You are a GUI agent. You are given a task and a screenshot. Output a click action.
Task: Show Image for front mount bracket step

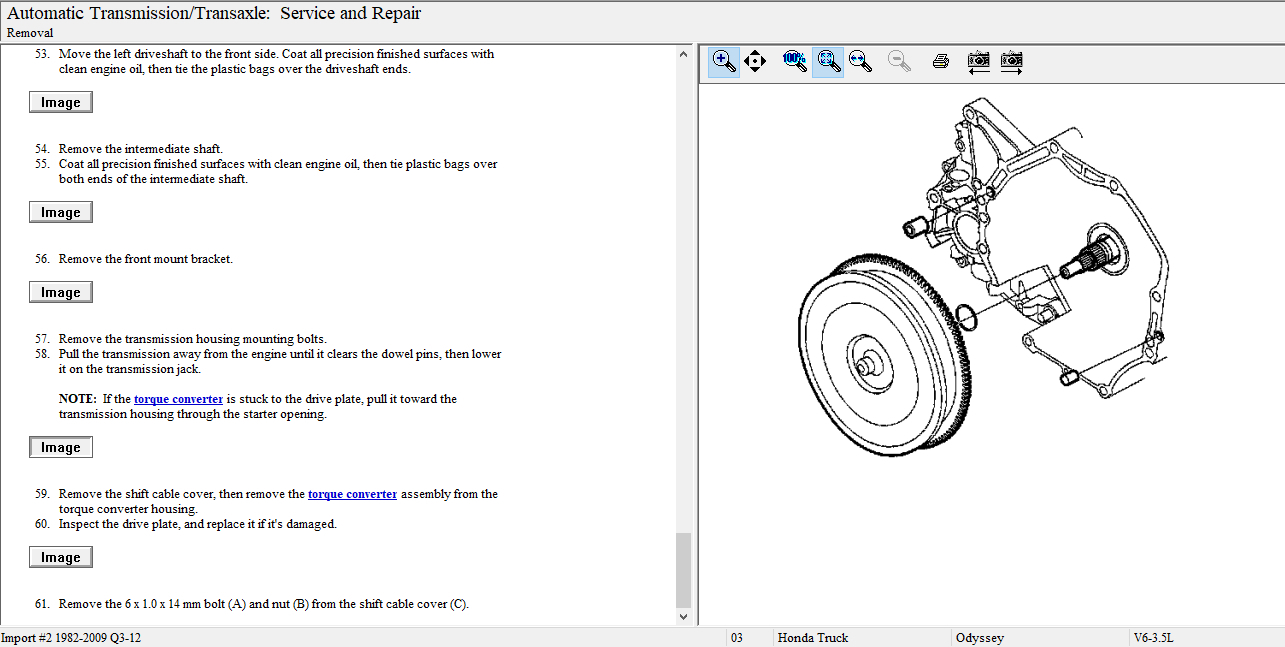61,292
